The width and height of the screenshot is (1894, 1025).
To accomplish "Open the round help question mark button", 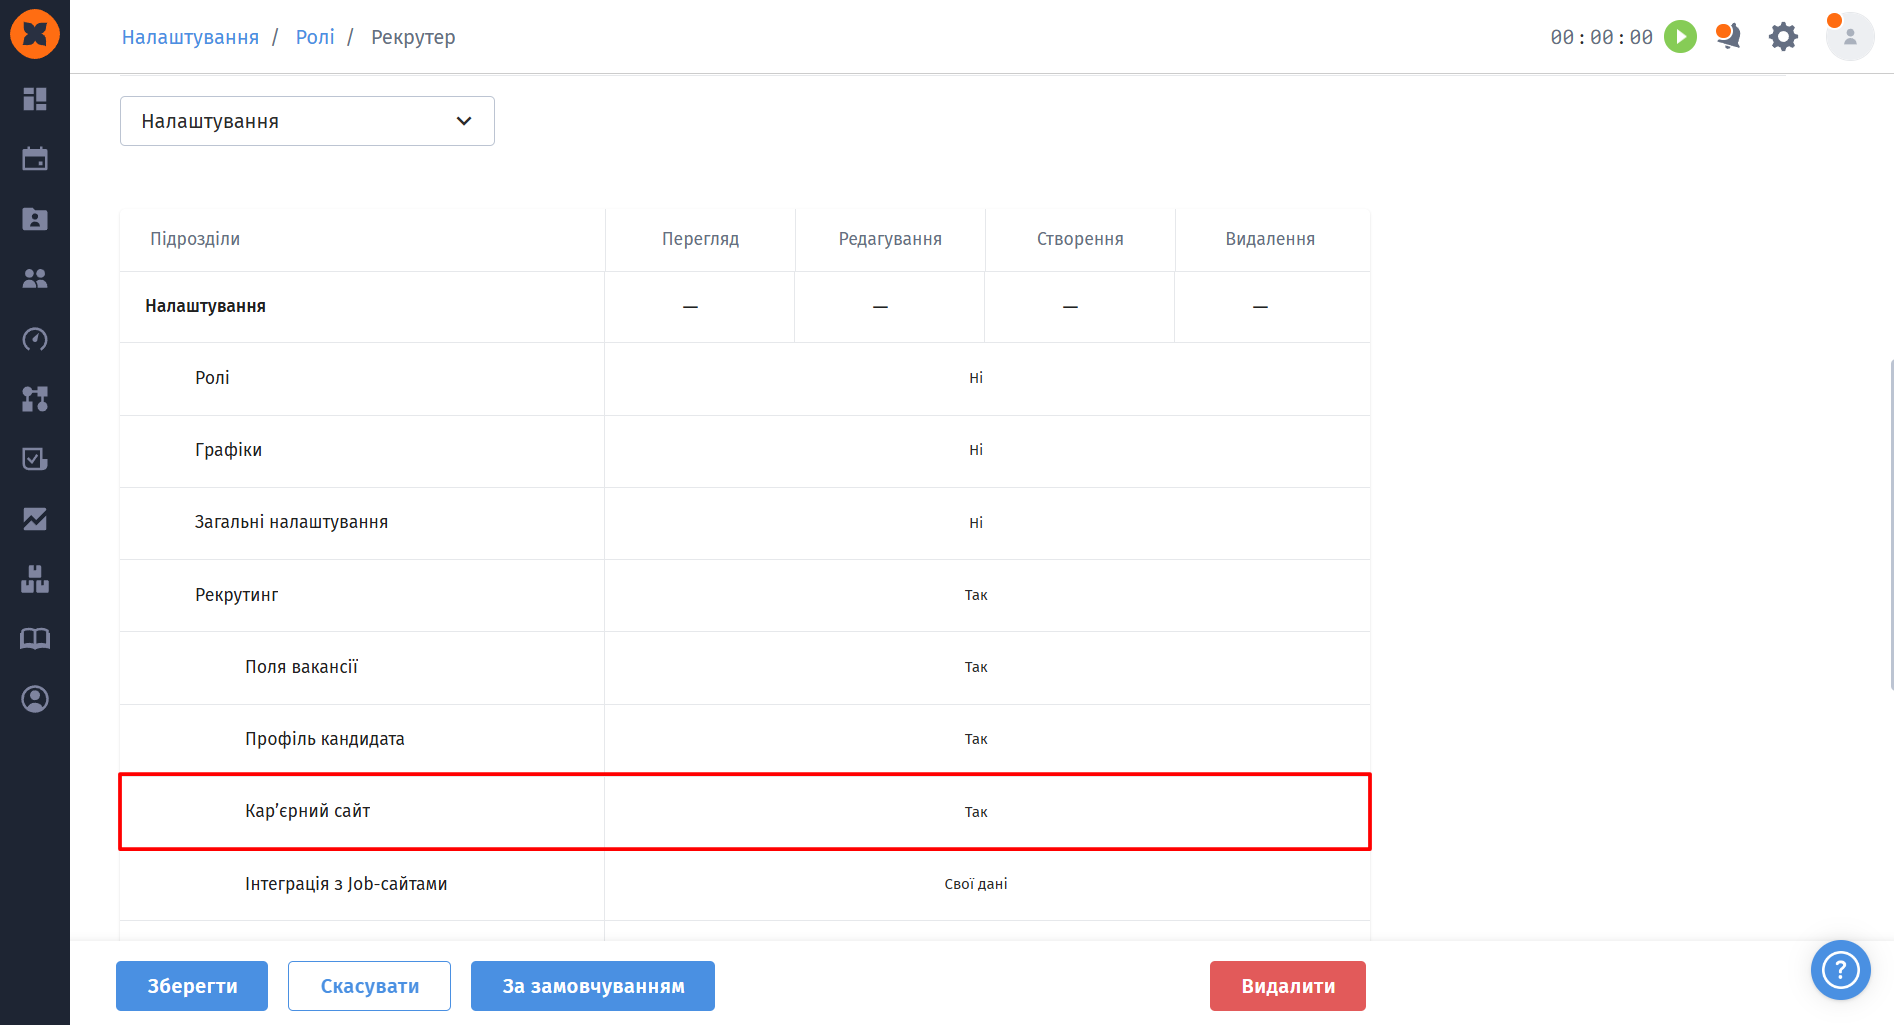I will (1841, 970).
